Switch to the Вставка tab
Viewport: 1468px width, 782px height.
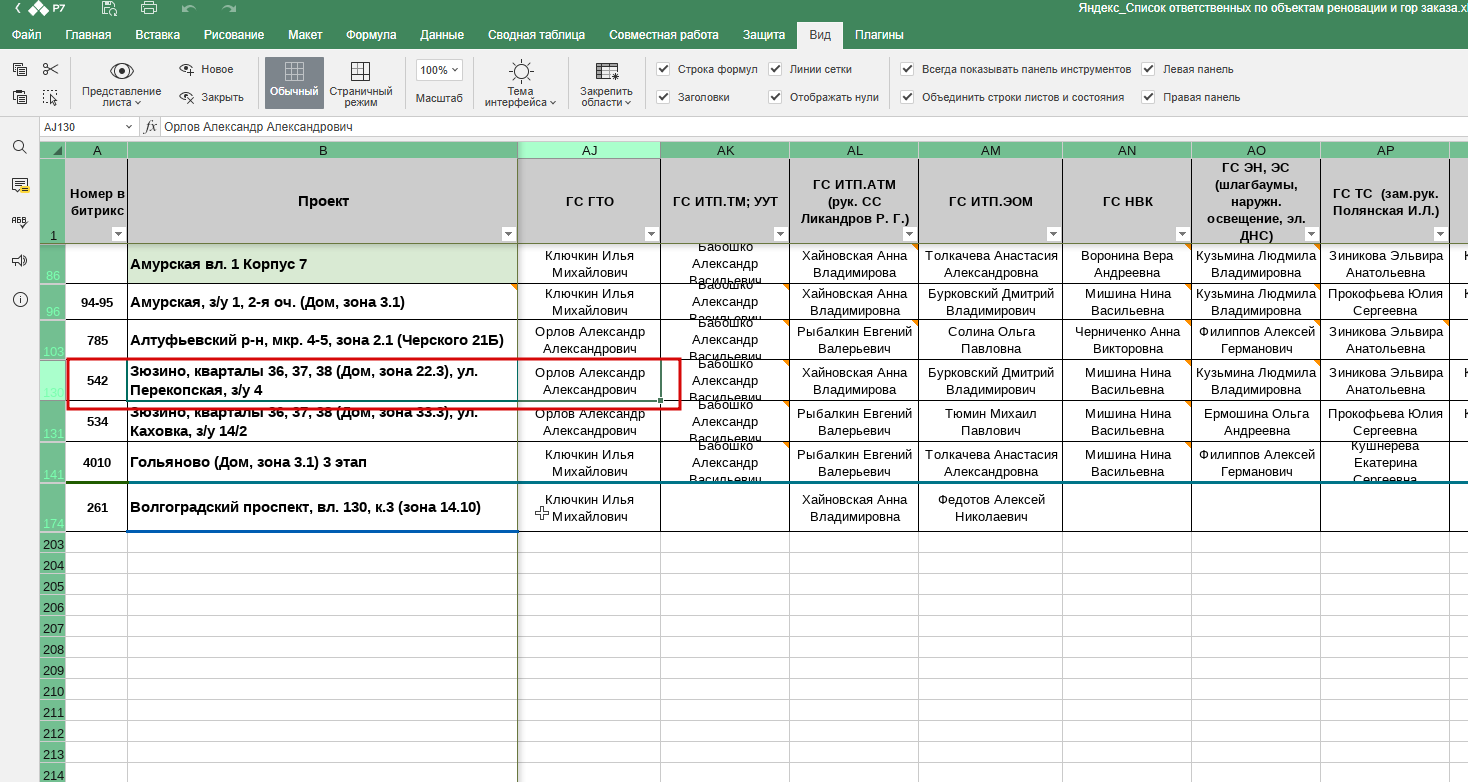point(158,35)
